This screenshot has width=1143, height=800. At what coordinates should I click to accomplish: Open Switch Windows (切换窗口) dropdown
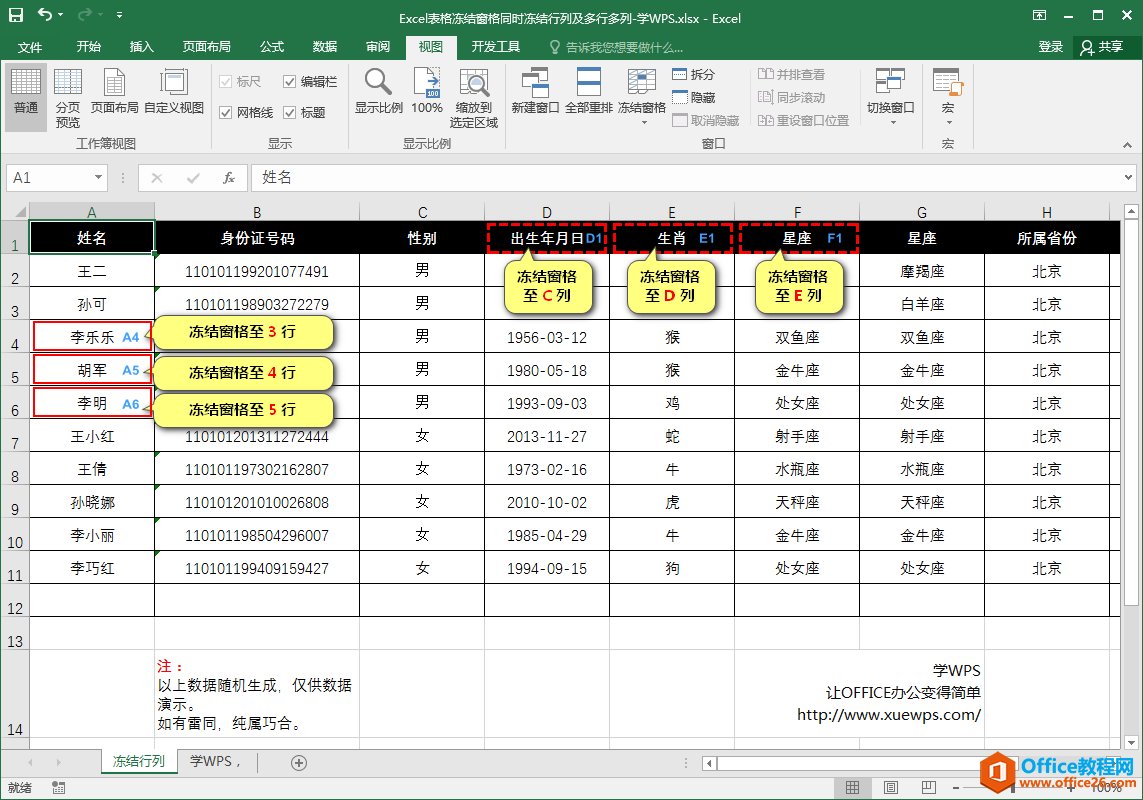[x=891, y=98]
